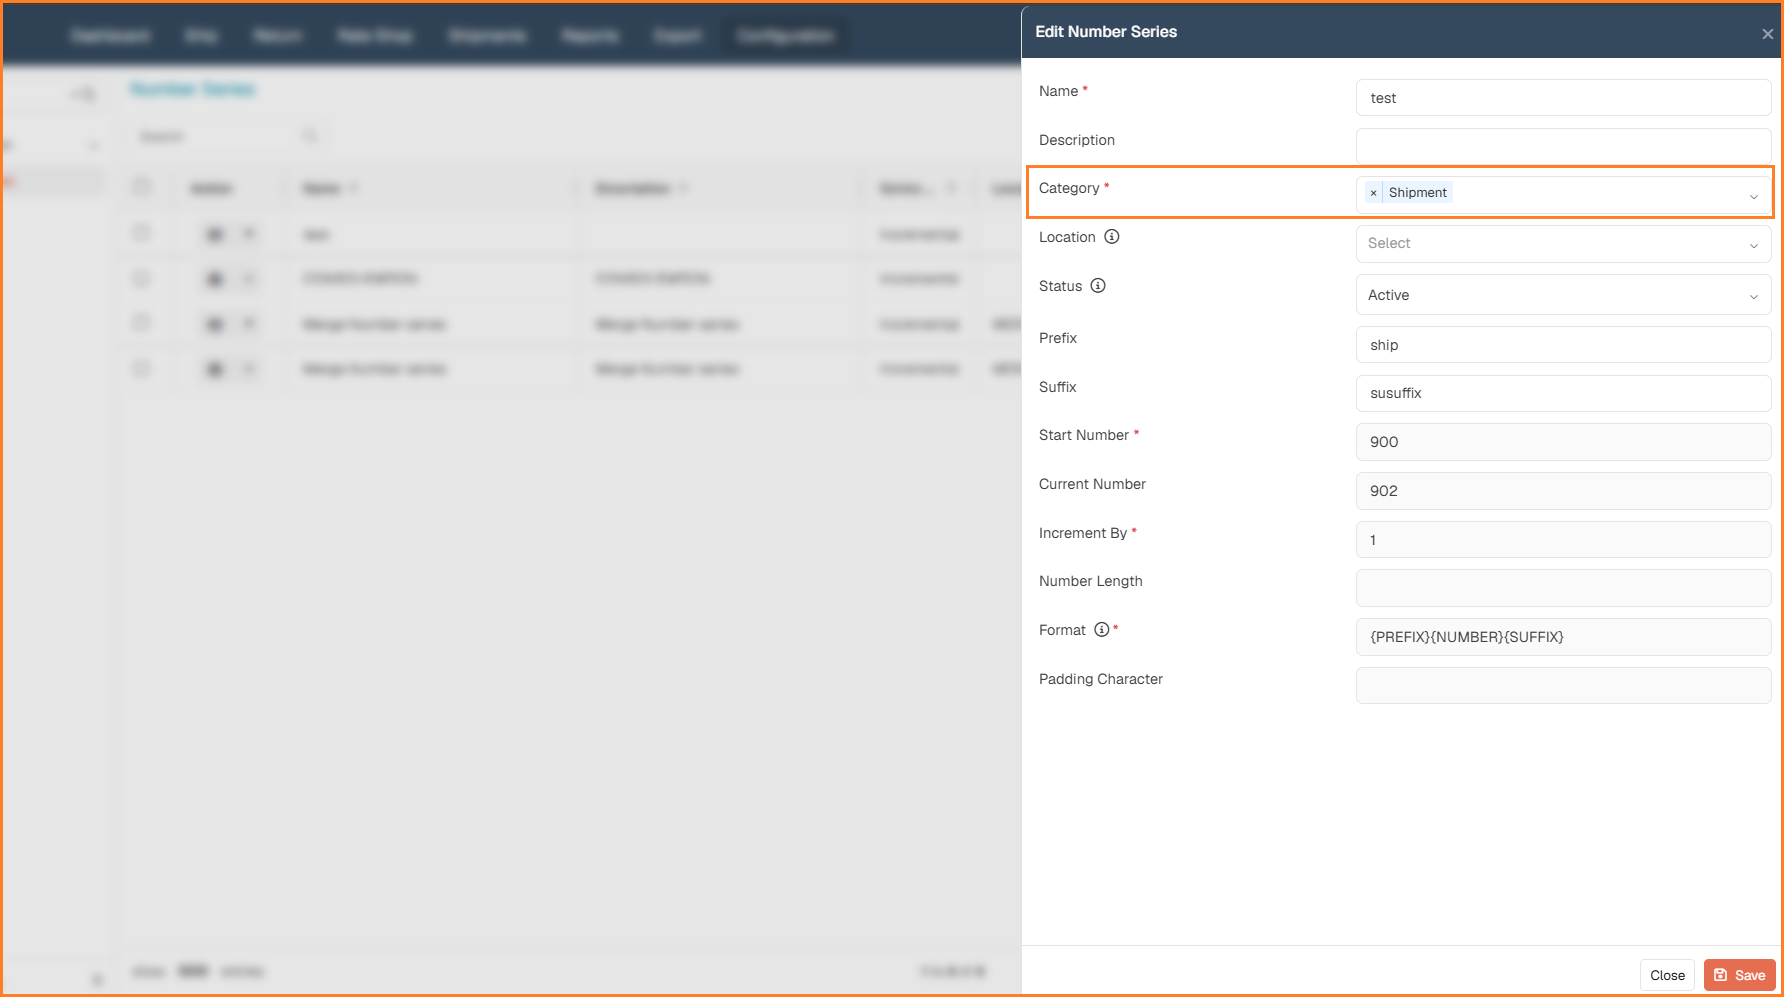Click the Number Length field
The image size is (1784, 997).
[1563, 588]
